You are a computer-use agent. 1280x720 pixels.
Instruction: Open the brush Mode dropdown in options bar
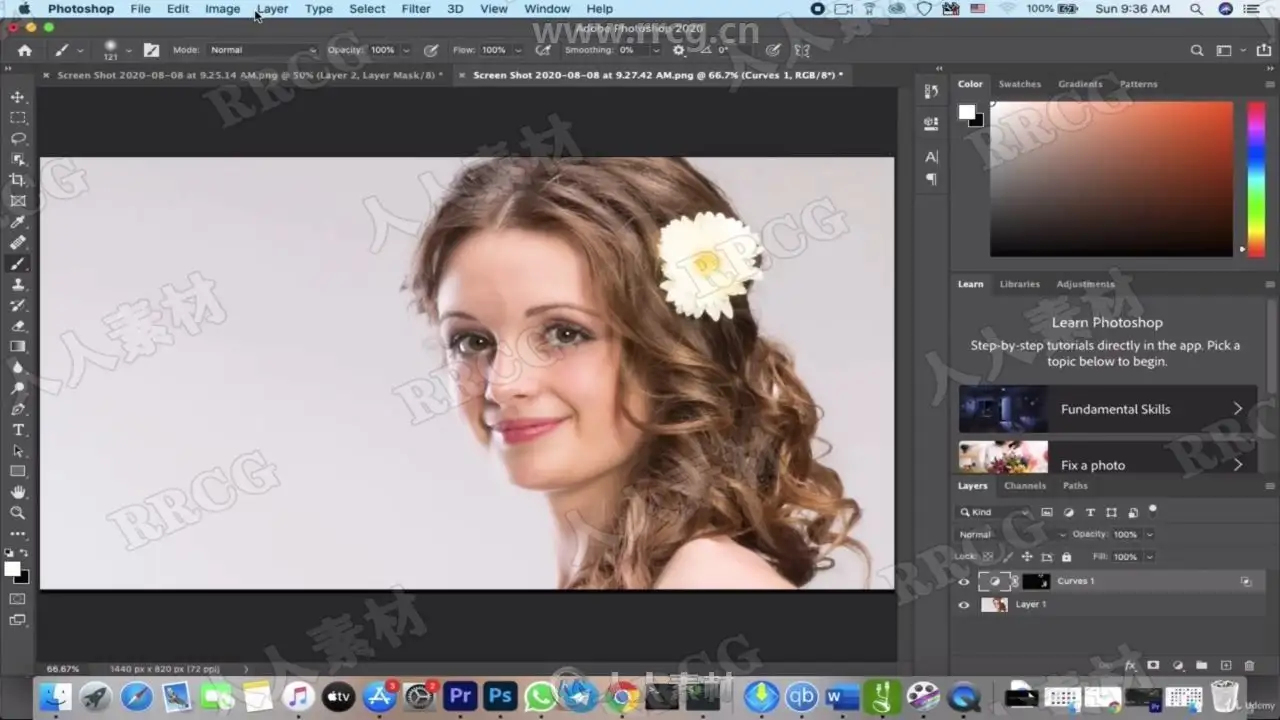pyautogui.click(x=262, y=50)
